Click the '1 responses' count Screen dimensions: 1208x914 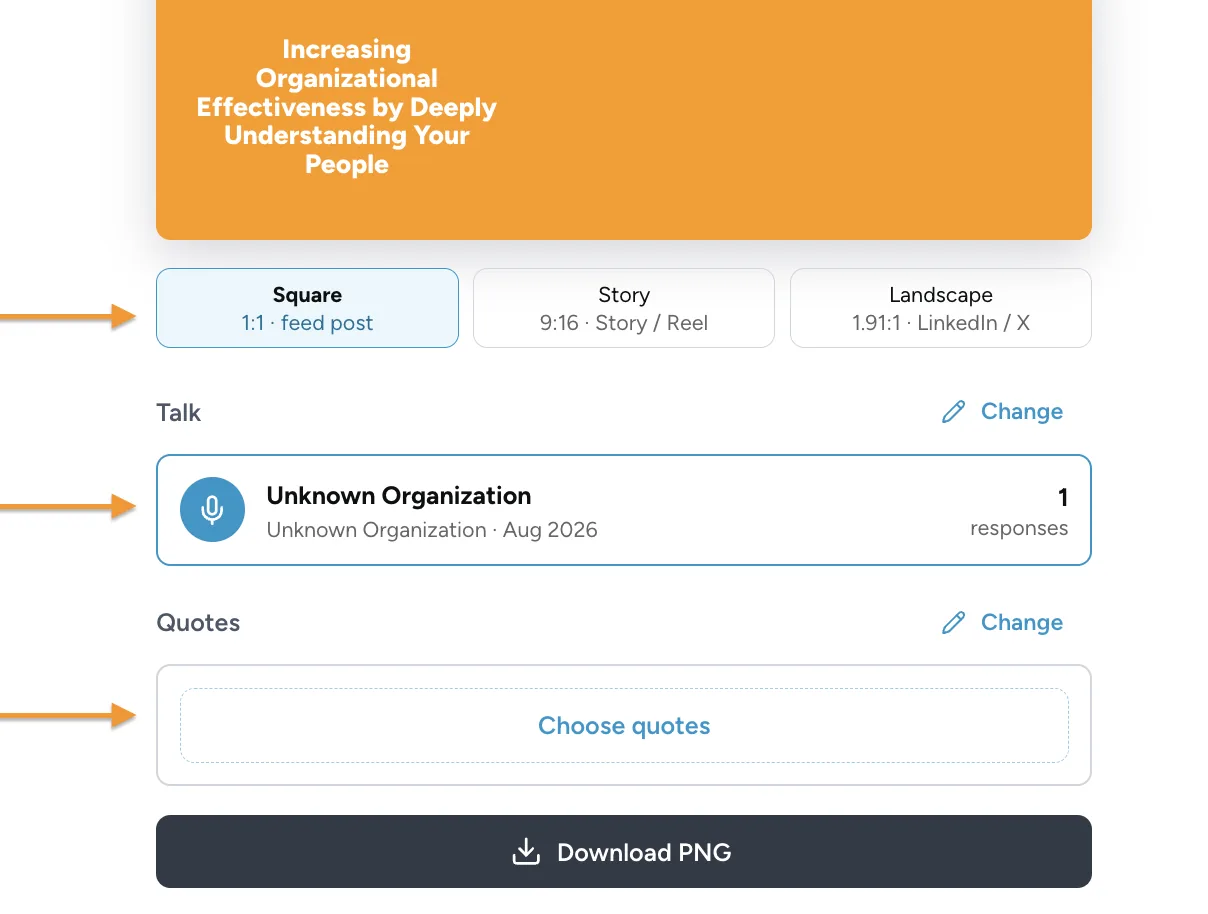pos(1019,511)
